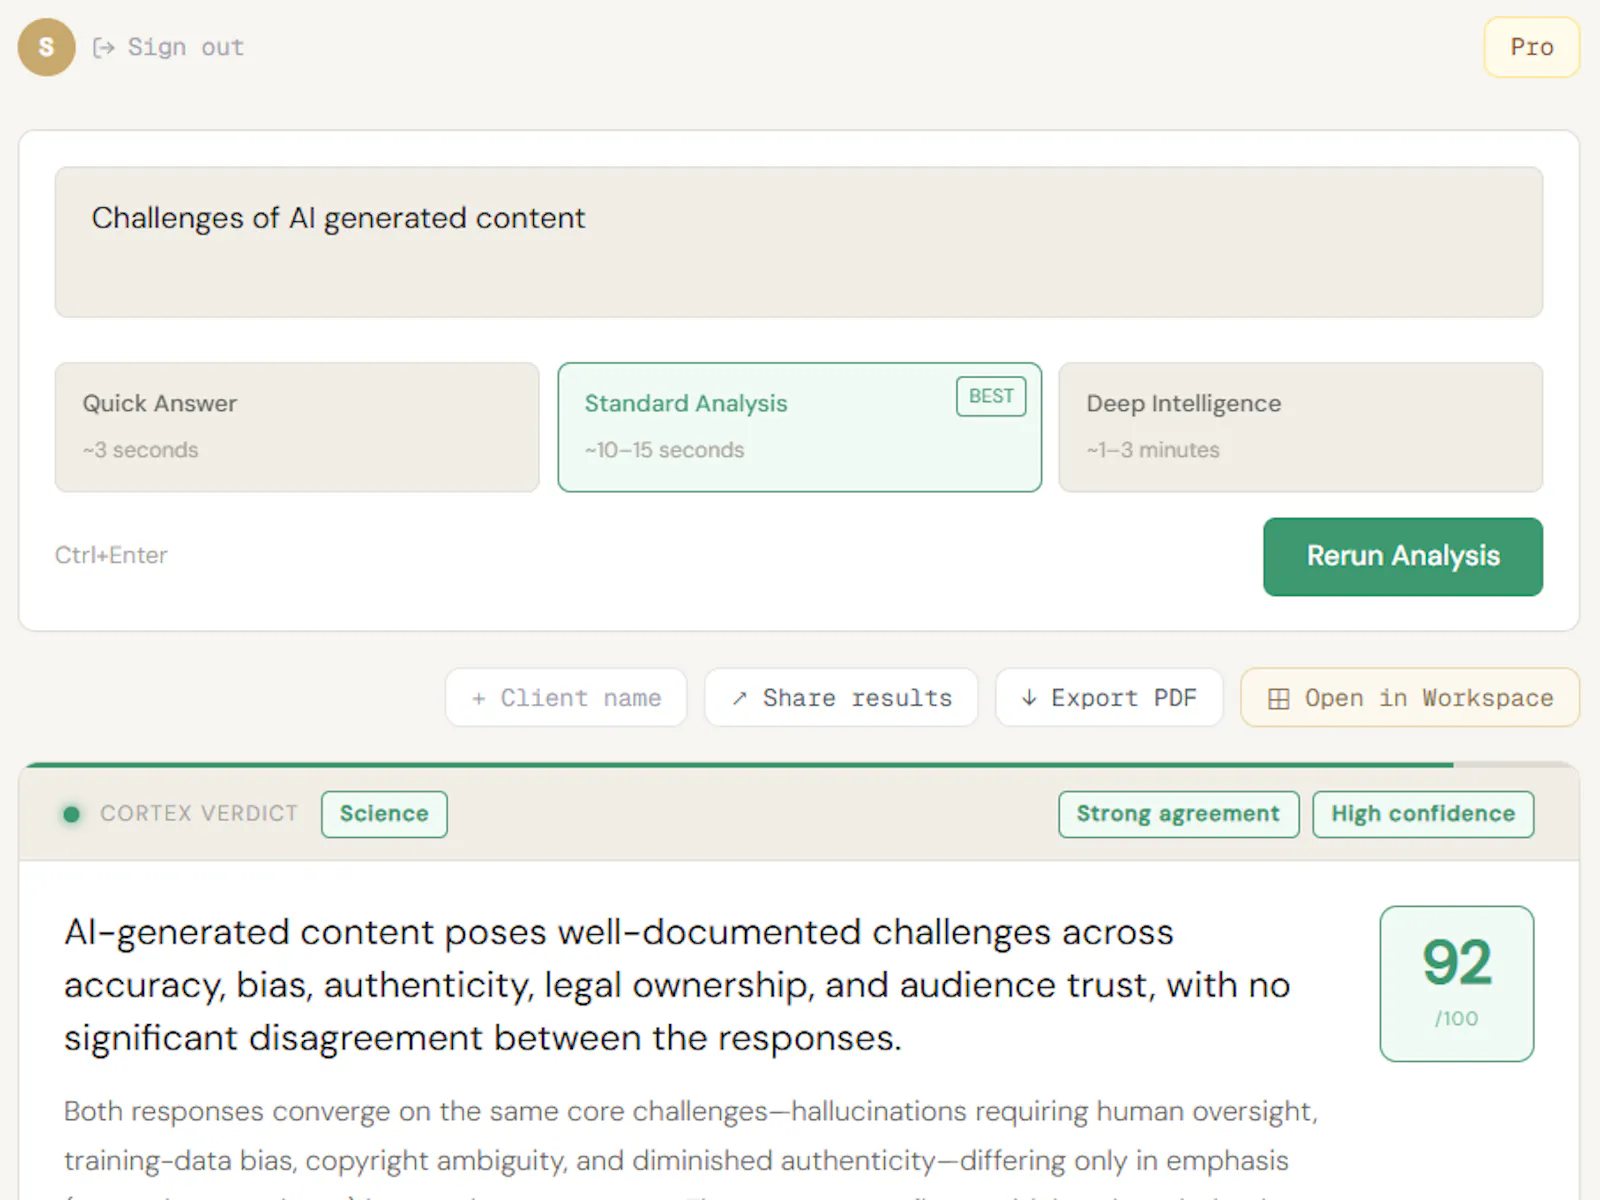Screen dimensions: 1600x1200
Task: Click the Science category tag
Action: (384, 814)
